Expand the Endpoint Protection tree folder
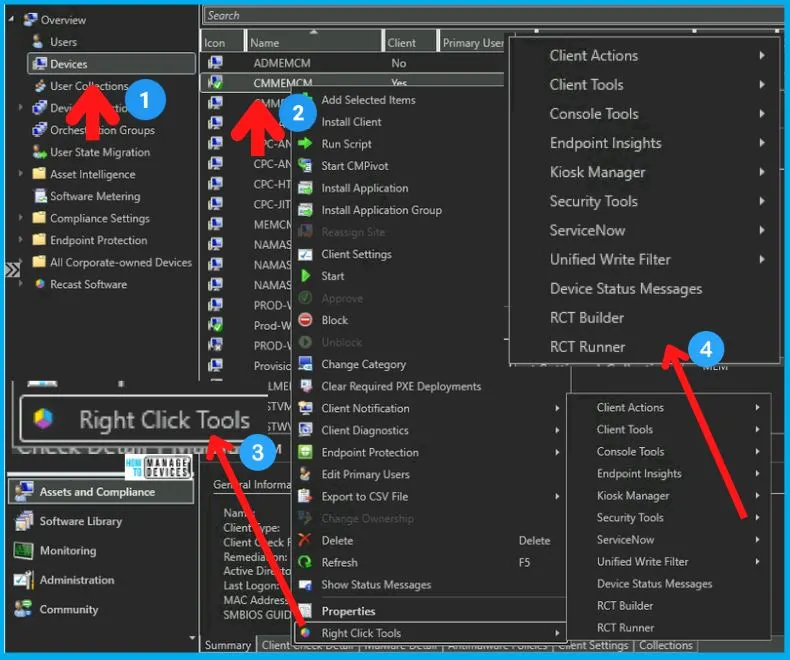The height and width of the screenshot is (660, 790). pyautogui.click(x=20, y=240)
